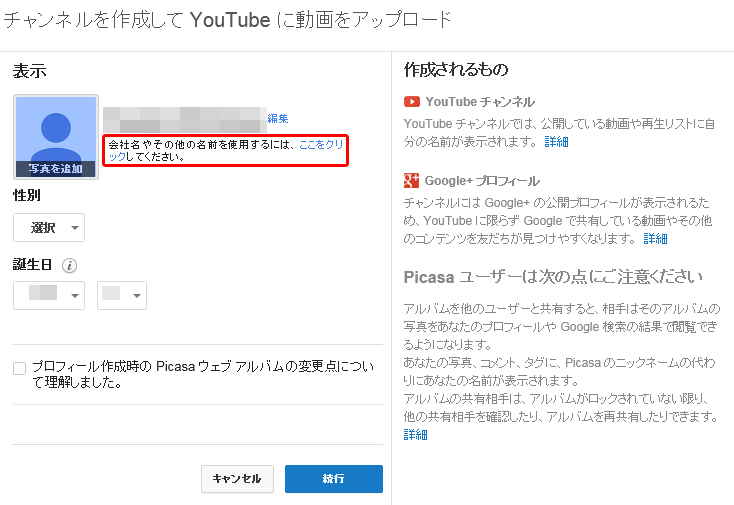Open 詳細 link under YouTube チャンネル
Image resolution: width=734 pixels, height=505 pixels.
pos(557,143)
